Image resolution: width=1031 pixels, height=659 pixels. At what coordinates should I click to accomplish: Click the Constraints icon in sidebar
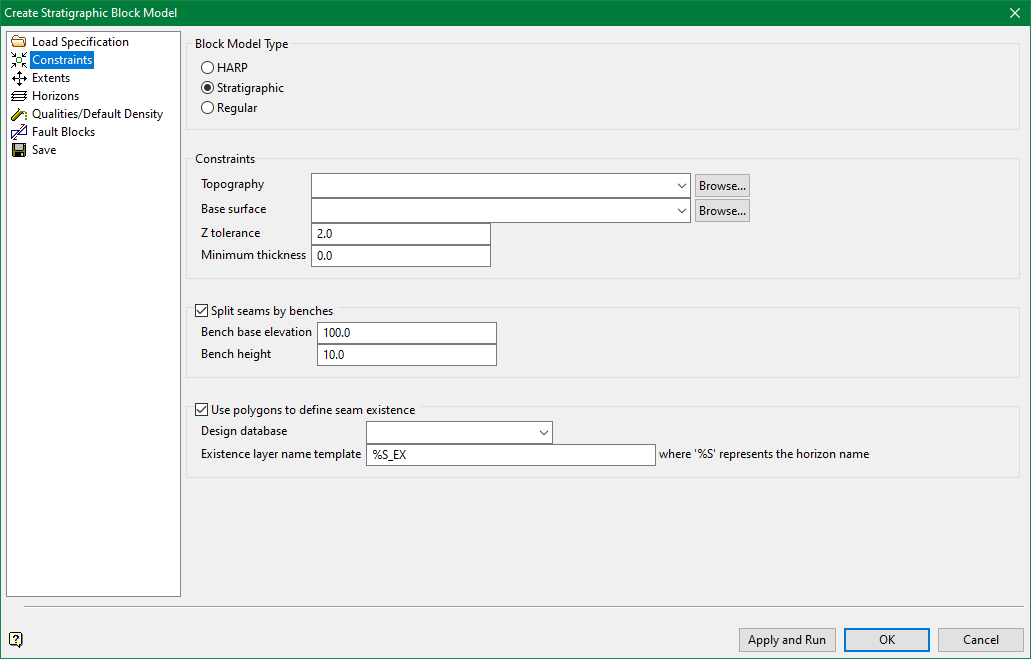coord(18,60)
